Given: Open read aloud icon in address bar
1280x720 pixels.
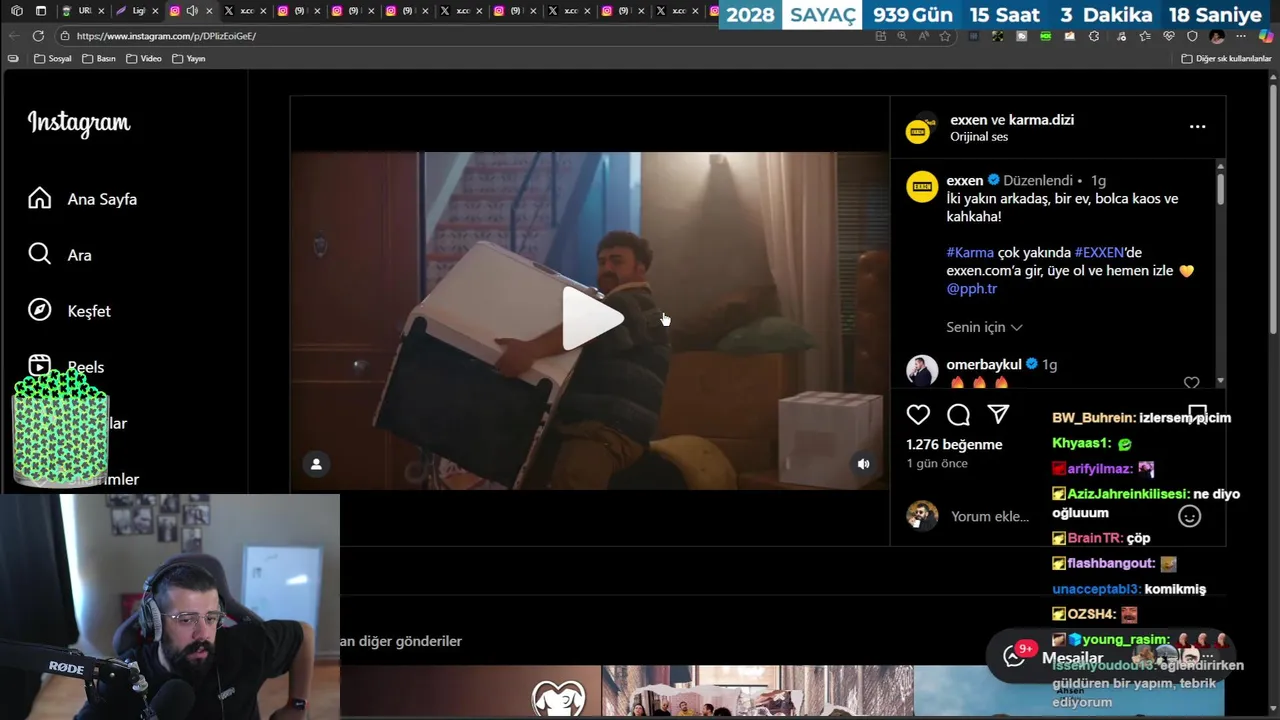Looking at the screenshot, I should point(923,36).
